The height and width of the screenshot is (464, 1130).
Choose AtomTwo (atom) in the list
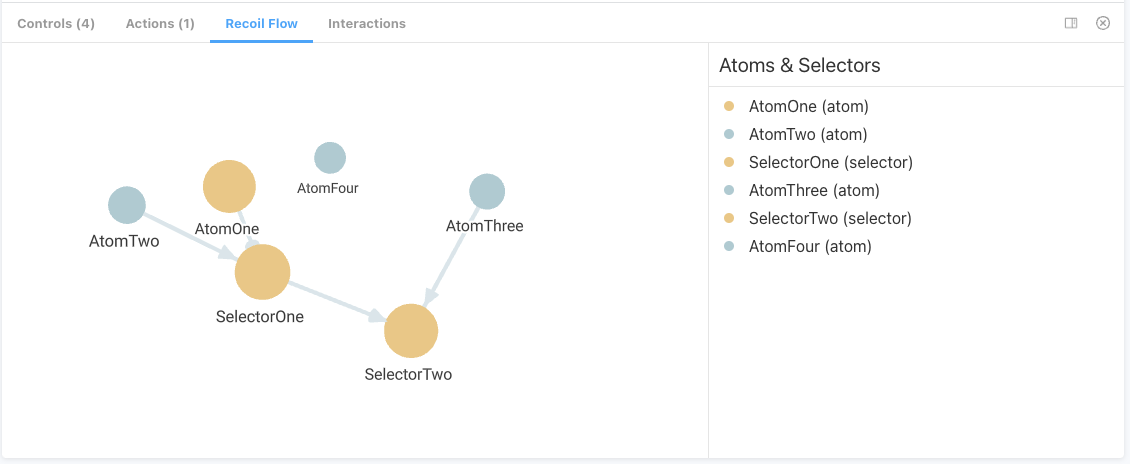pos(808,135)
